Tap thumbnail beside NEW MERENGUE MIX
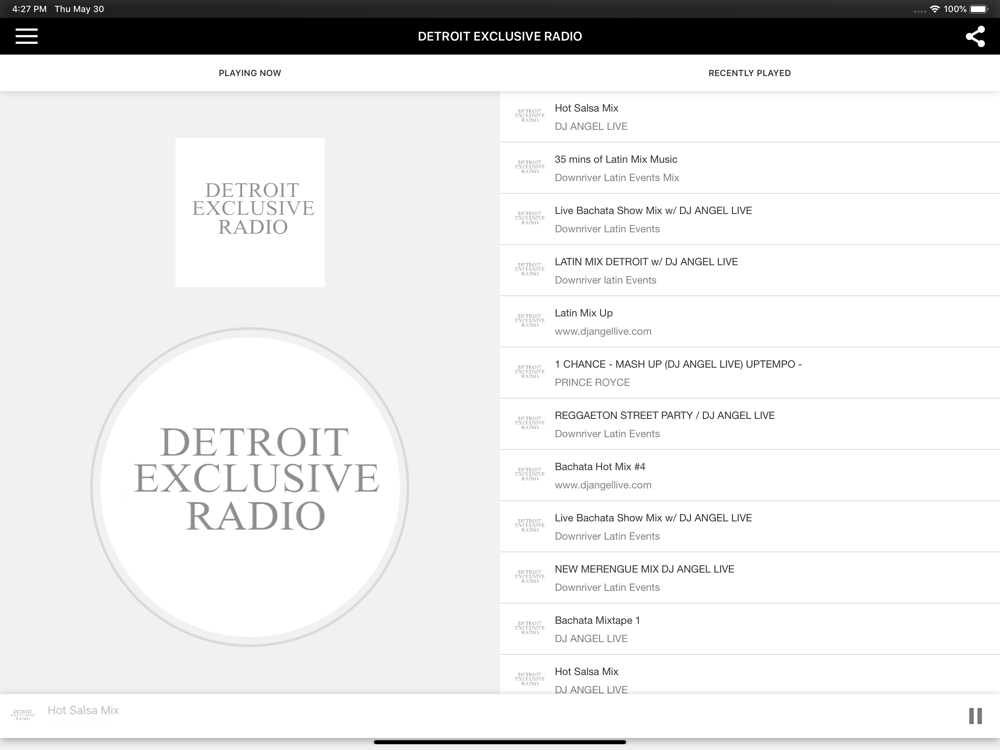1000x750 pixels. click(529, 577)
